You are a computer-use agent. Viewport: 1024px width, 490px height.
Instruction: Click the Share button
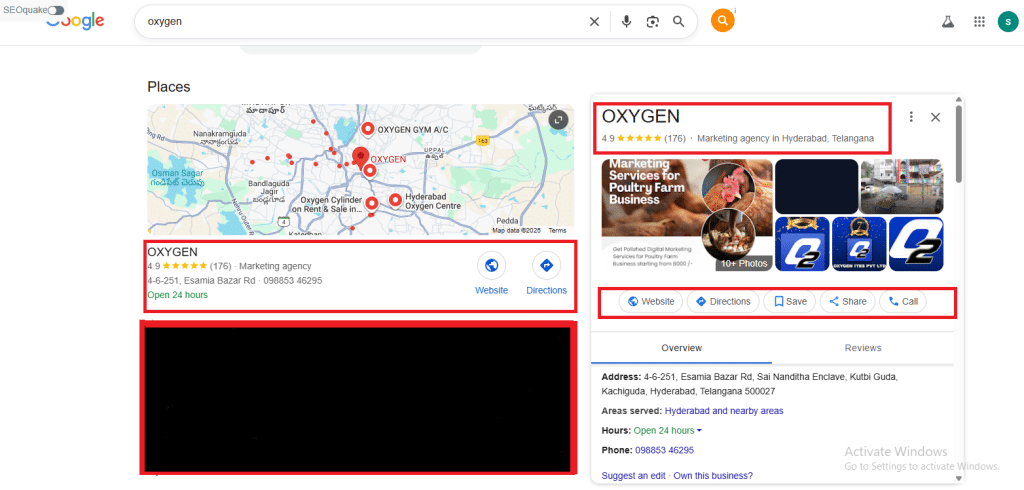click(847, 301)
